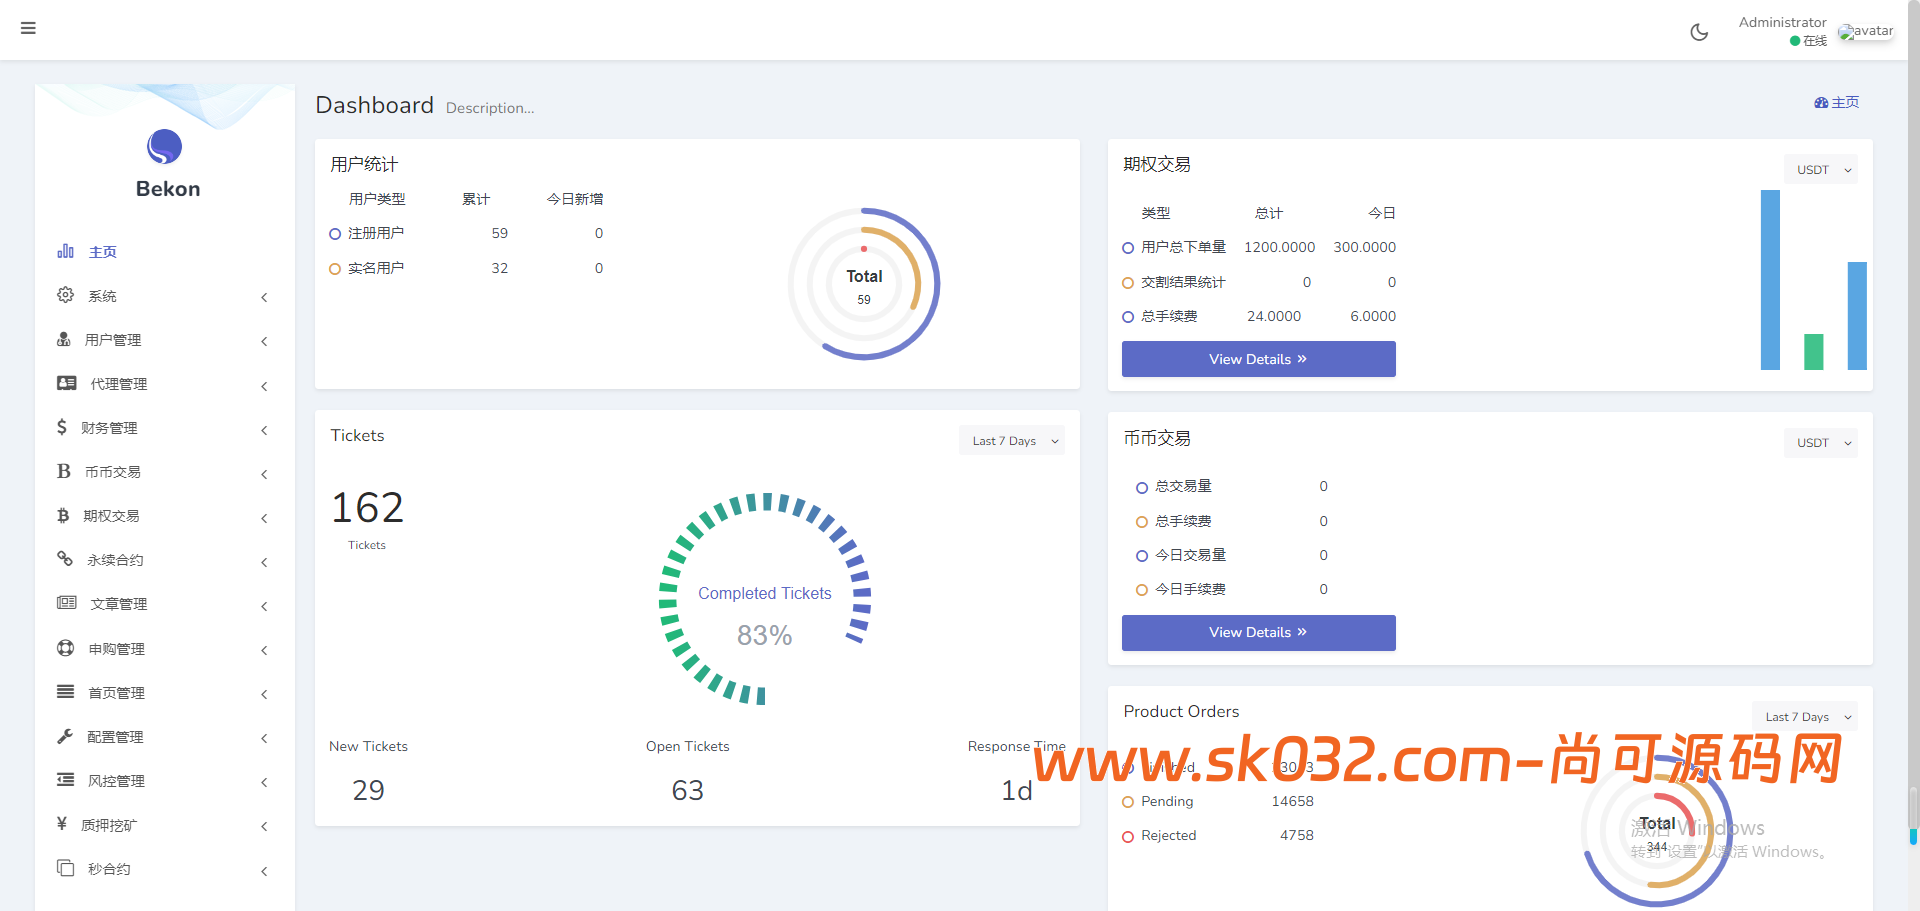Click View Details in 币币交易 panel
The height and width of the screenshot is (911, 1920).
pos(1258,632)
